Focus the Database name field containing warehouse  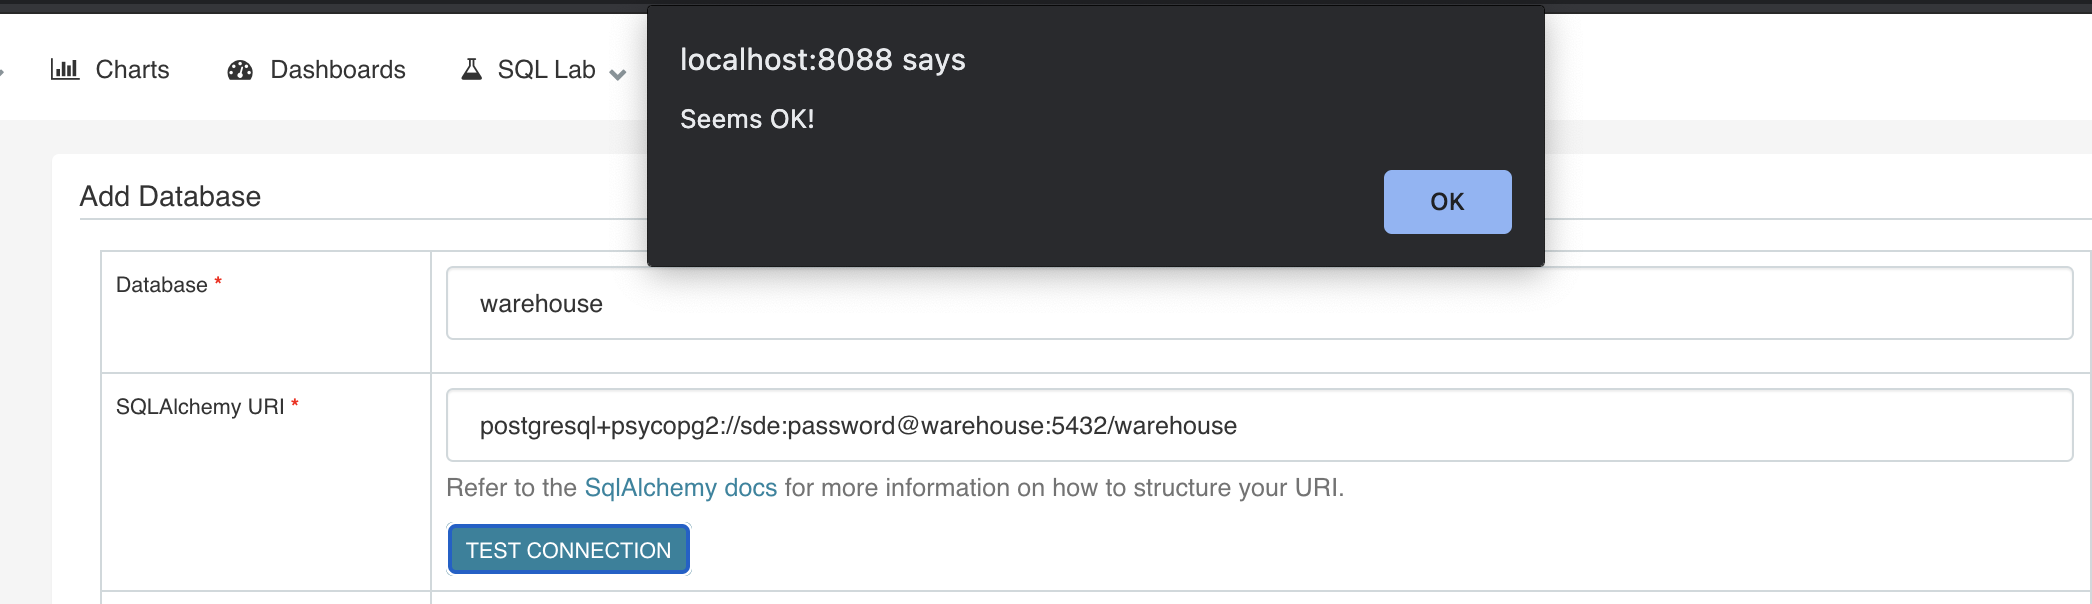[1259, 303]
